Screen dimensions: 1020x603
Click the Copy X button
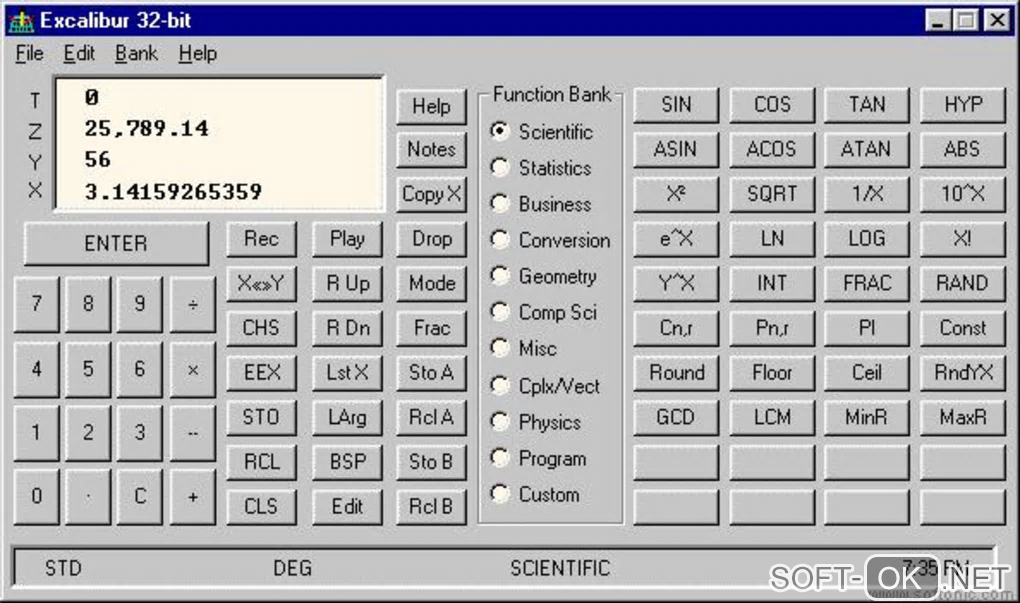[431, 194]
